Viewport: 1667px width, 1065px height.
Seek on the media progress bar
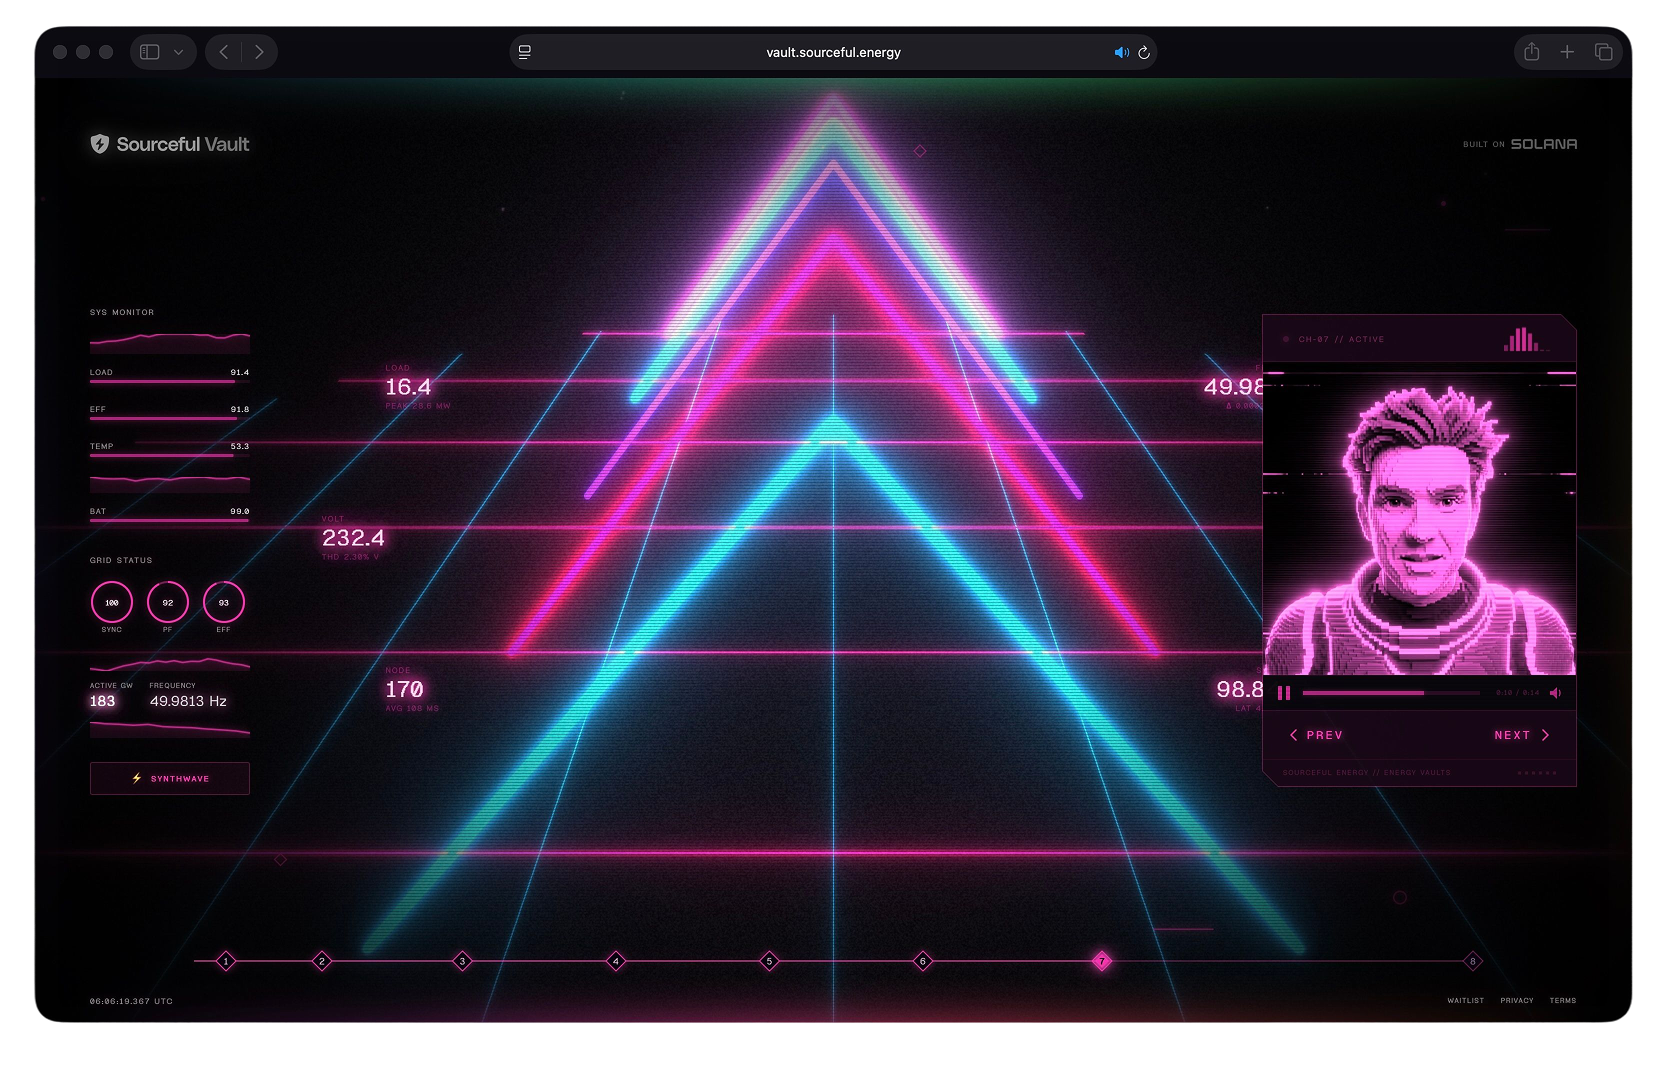(1390, 693)
